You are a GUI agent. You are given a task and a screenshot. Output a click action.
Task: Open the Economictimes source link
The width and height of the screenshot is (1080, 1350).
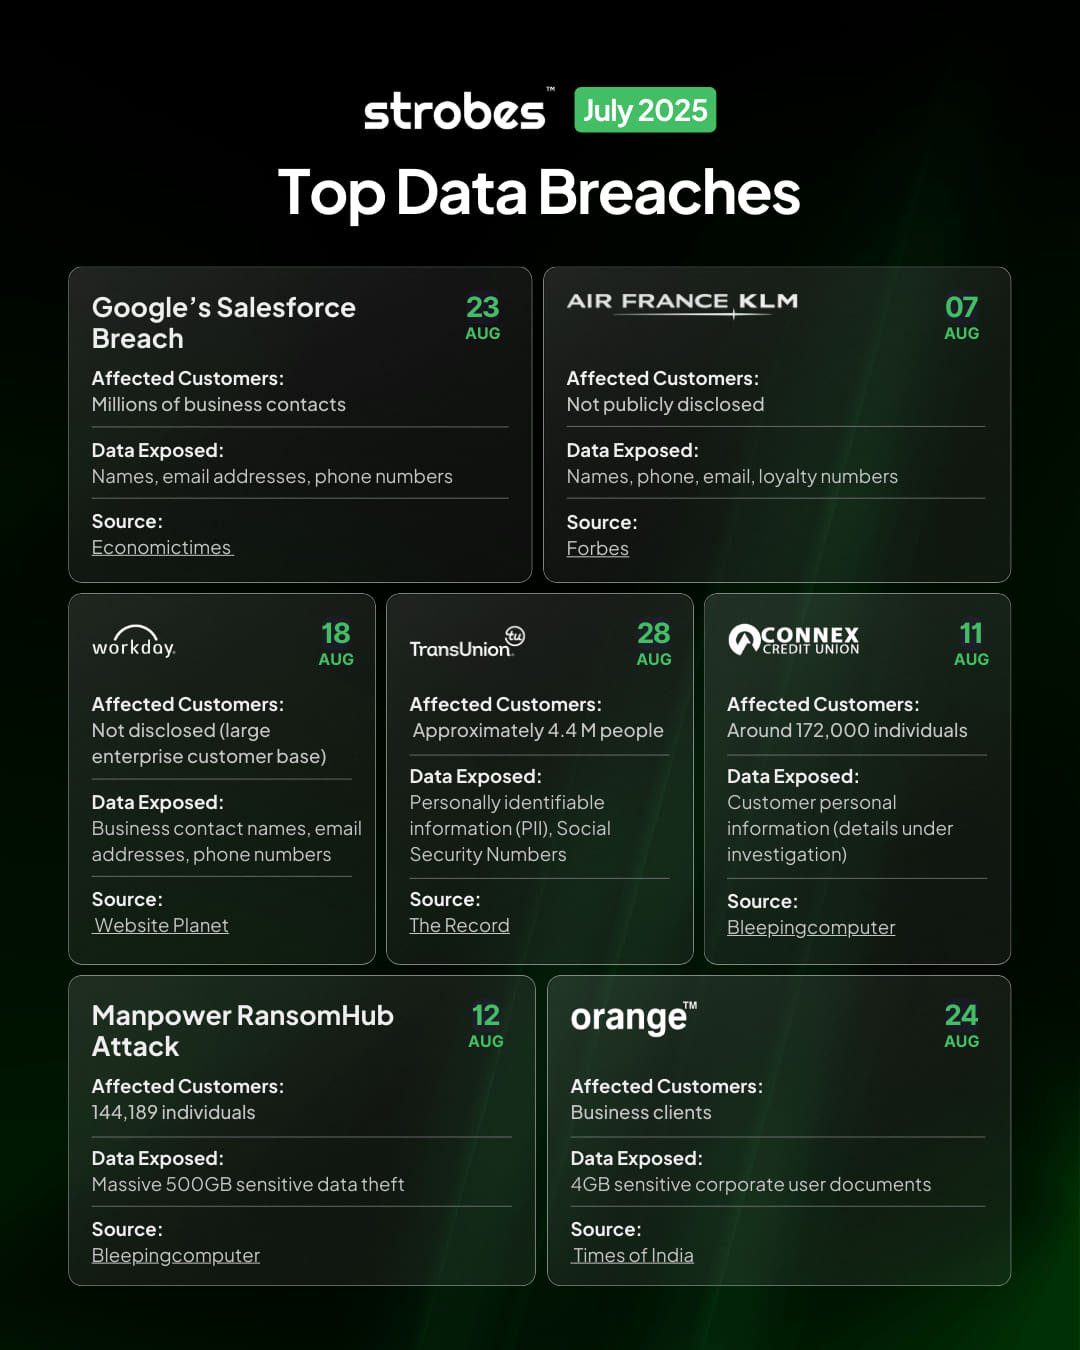[x=162, y=548]
